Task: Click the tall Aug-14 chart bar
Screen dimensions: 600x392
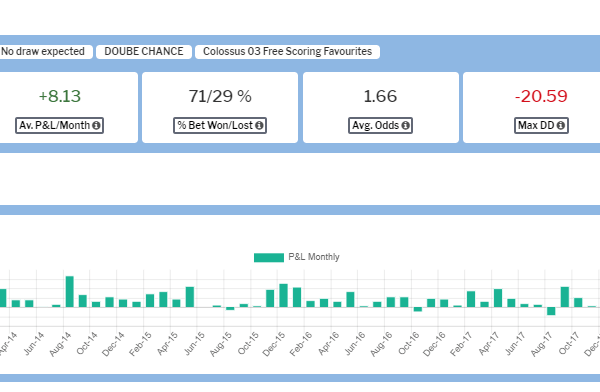Action: (x=70, y=292)
